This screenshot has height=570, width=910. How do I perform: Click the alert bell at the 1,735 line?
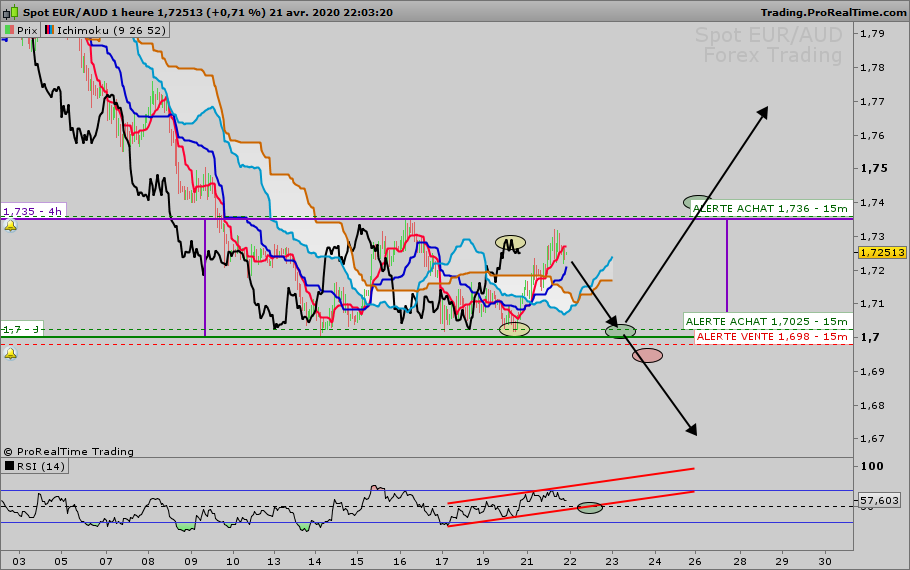click(10, 226)
